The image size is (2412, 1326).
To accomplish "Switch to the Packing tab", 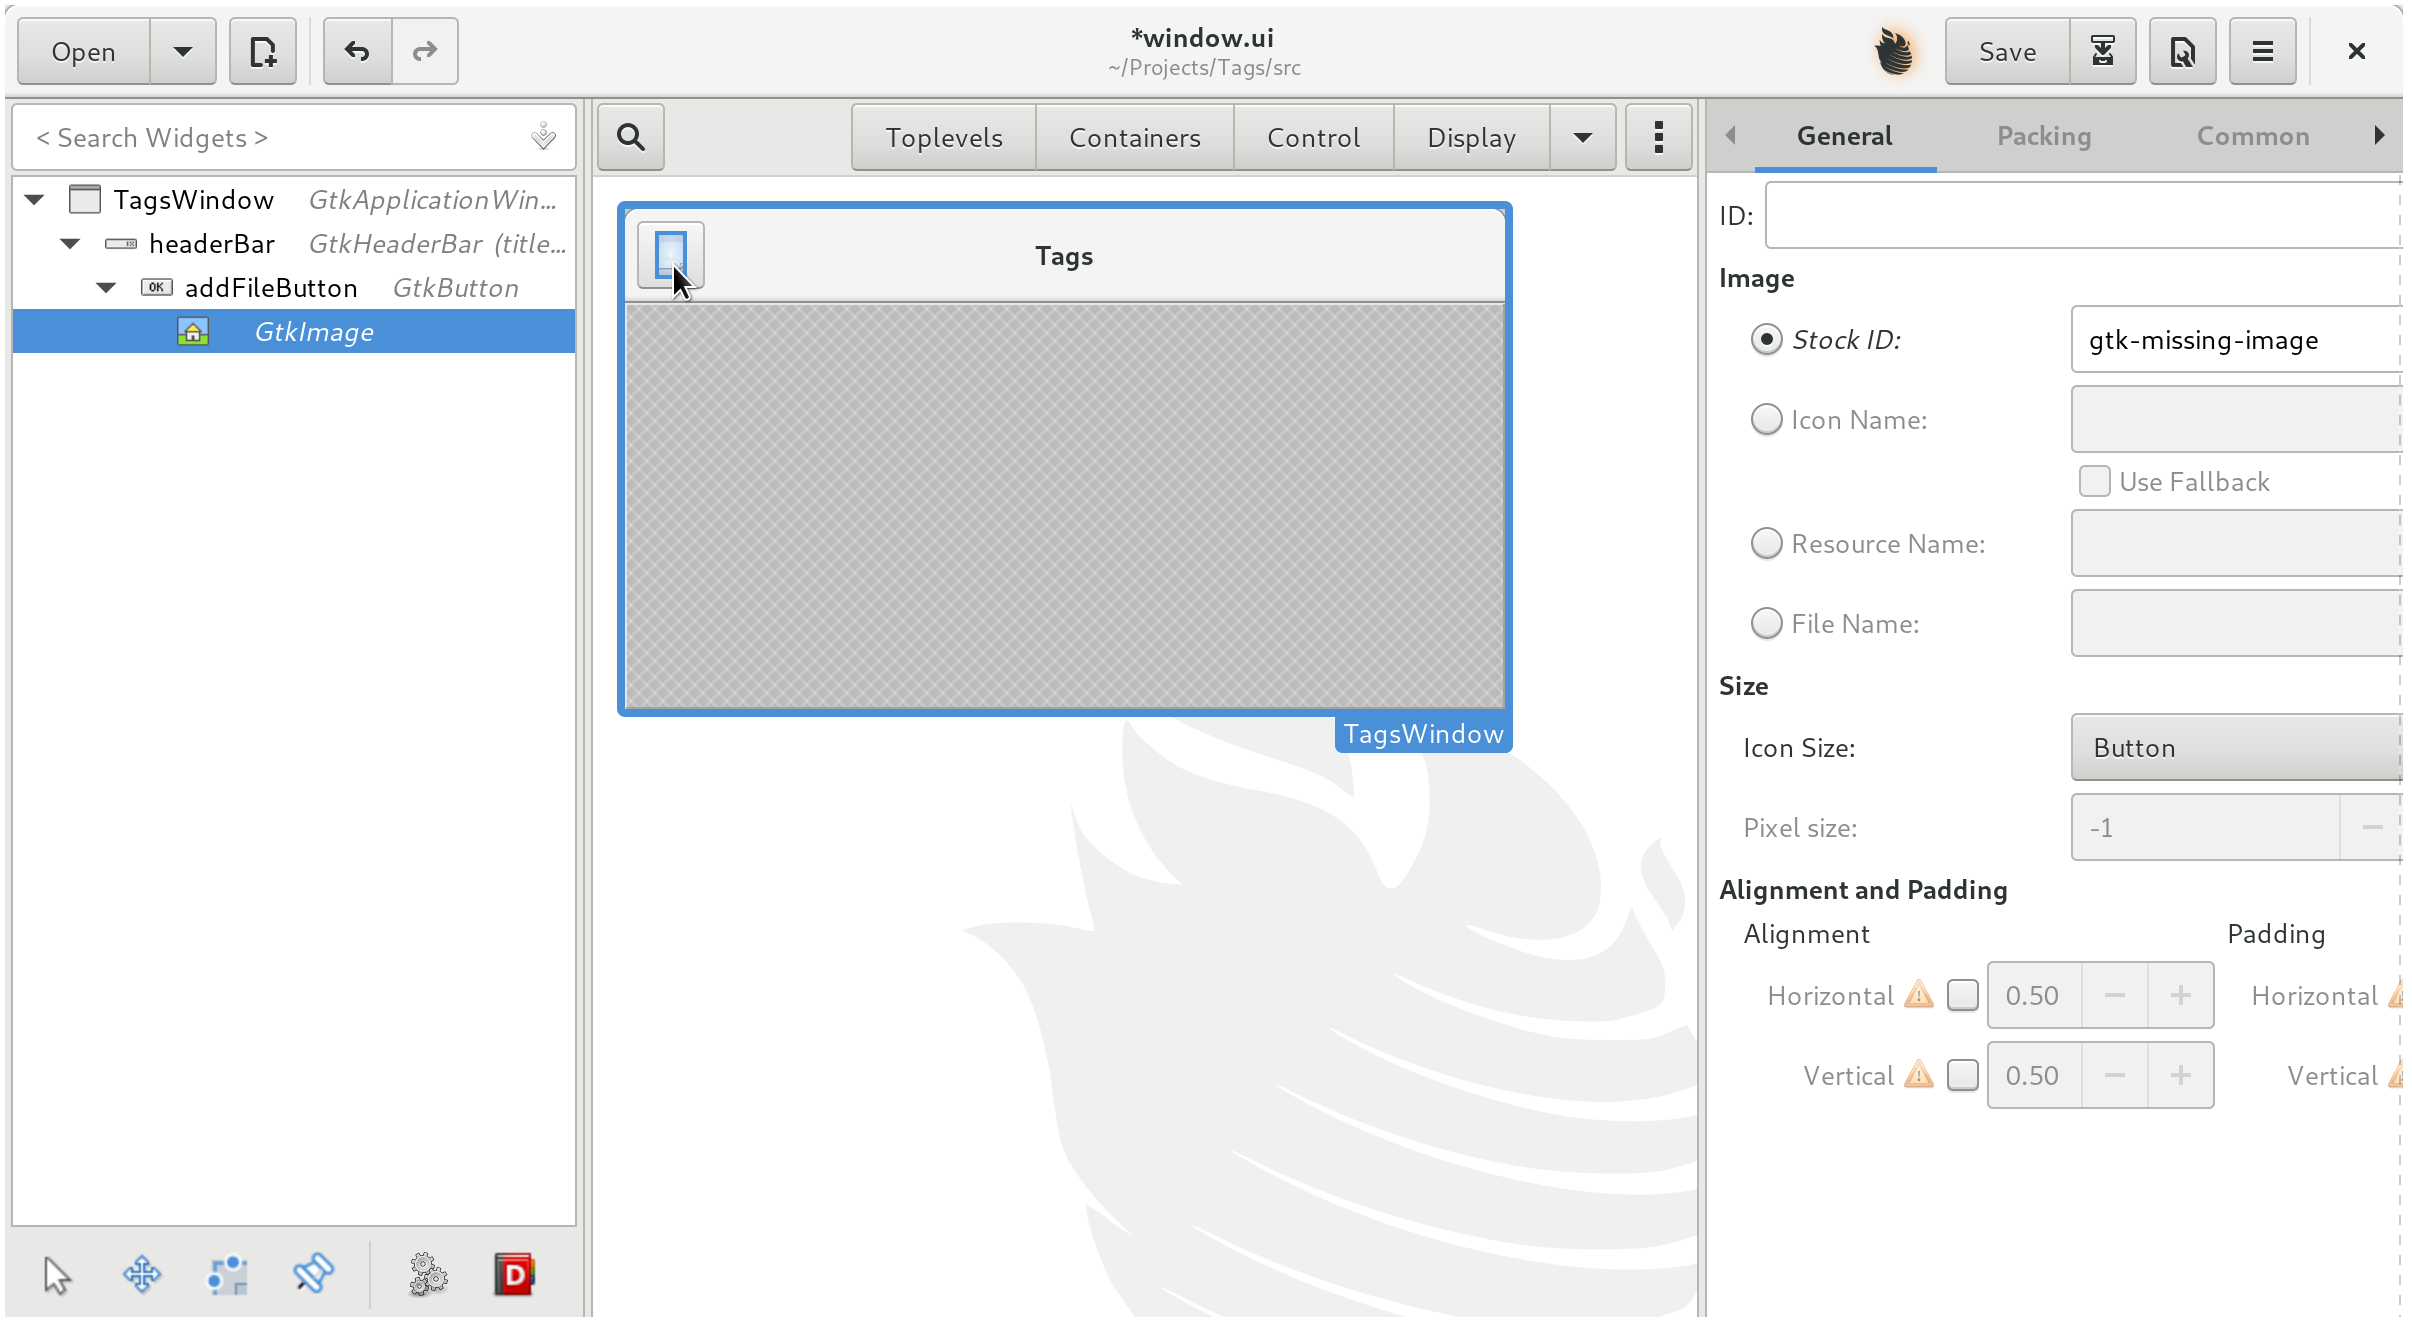I will pos(2044,136).
